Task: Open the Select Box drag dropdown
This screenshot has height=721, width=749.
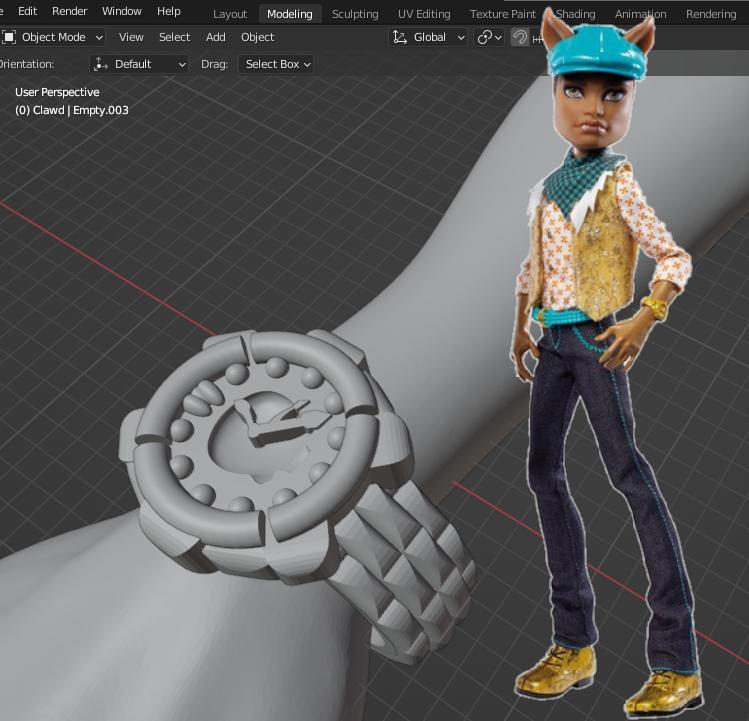Action: point(276,64)
